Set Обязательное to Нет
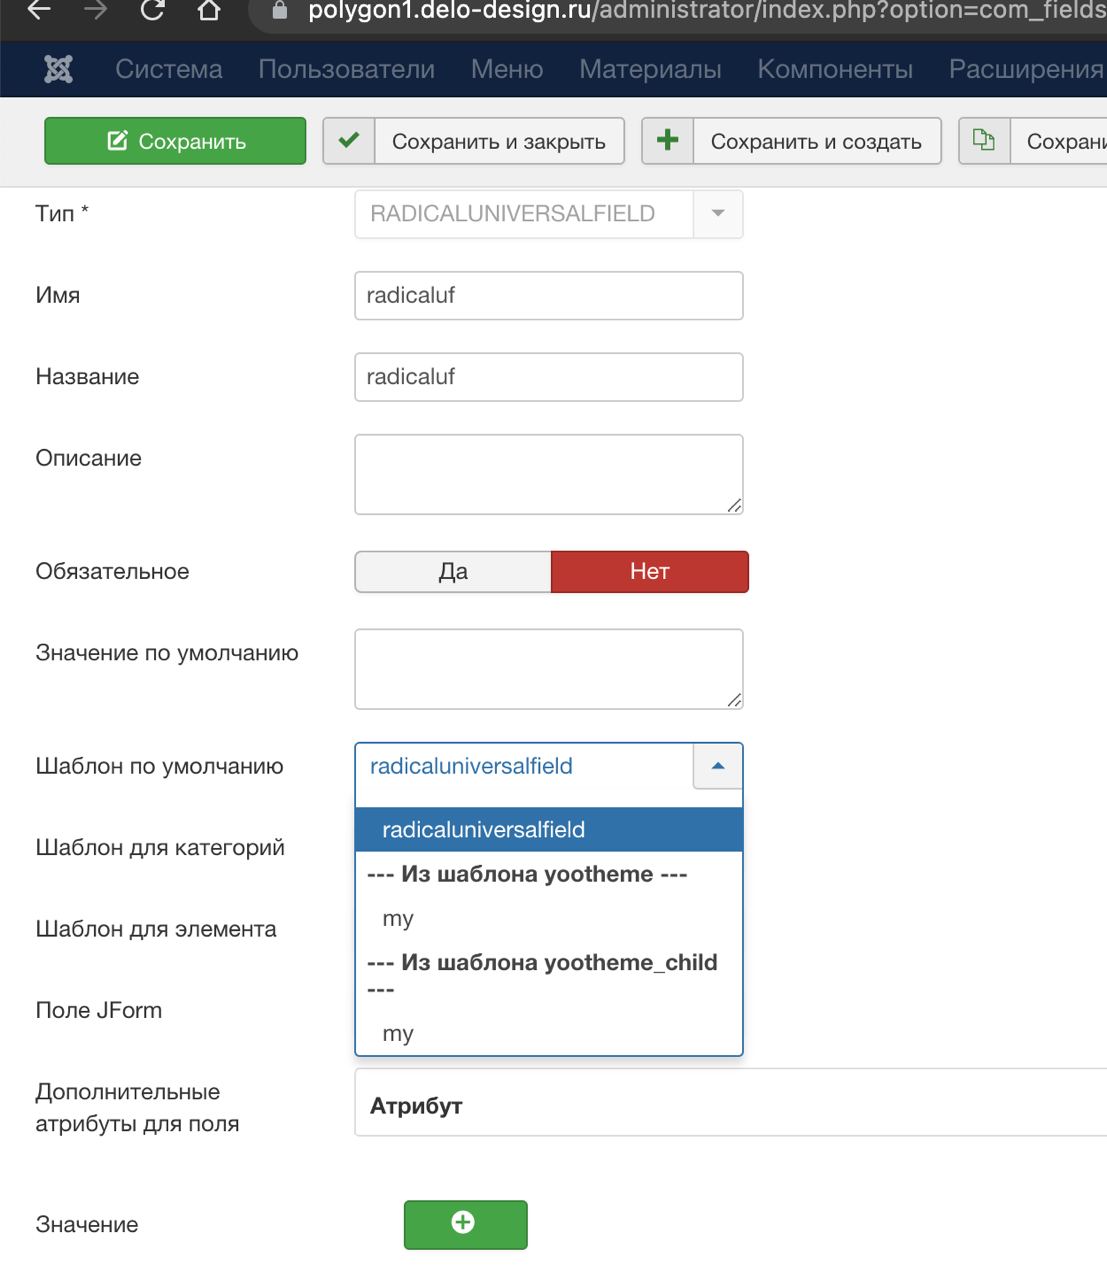 [649, 571]
